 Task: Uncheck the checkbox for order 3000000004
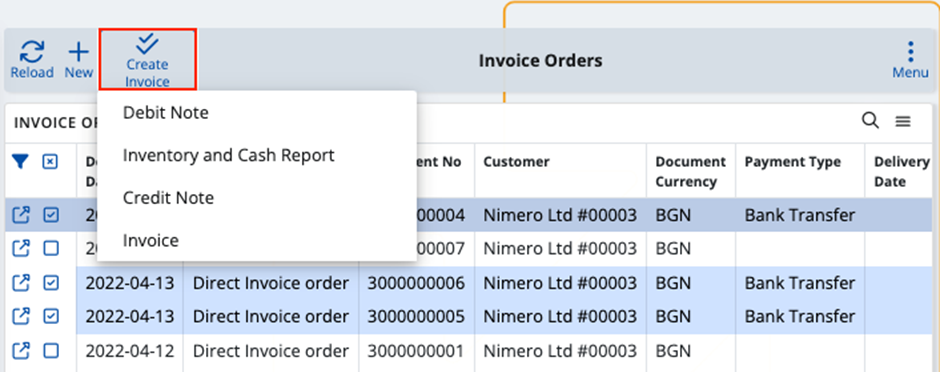click(51, 215)
